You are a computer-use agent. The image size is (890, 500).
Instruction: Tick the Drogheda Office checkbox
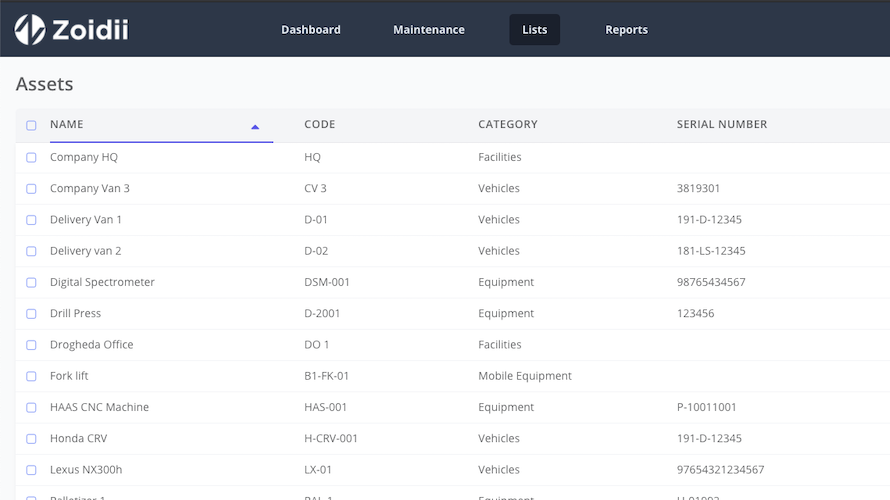[x=31, y=344]
